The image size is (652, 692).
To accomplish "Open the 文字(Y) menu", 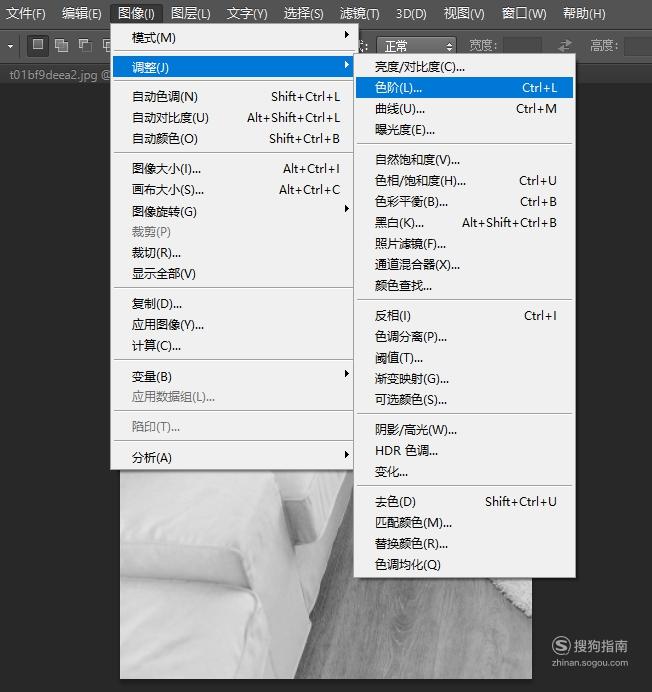I will [x=247, y=14].
